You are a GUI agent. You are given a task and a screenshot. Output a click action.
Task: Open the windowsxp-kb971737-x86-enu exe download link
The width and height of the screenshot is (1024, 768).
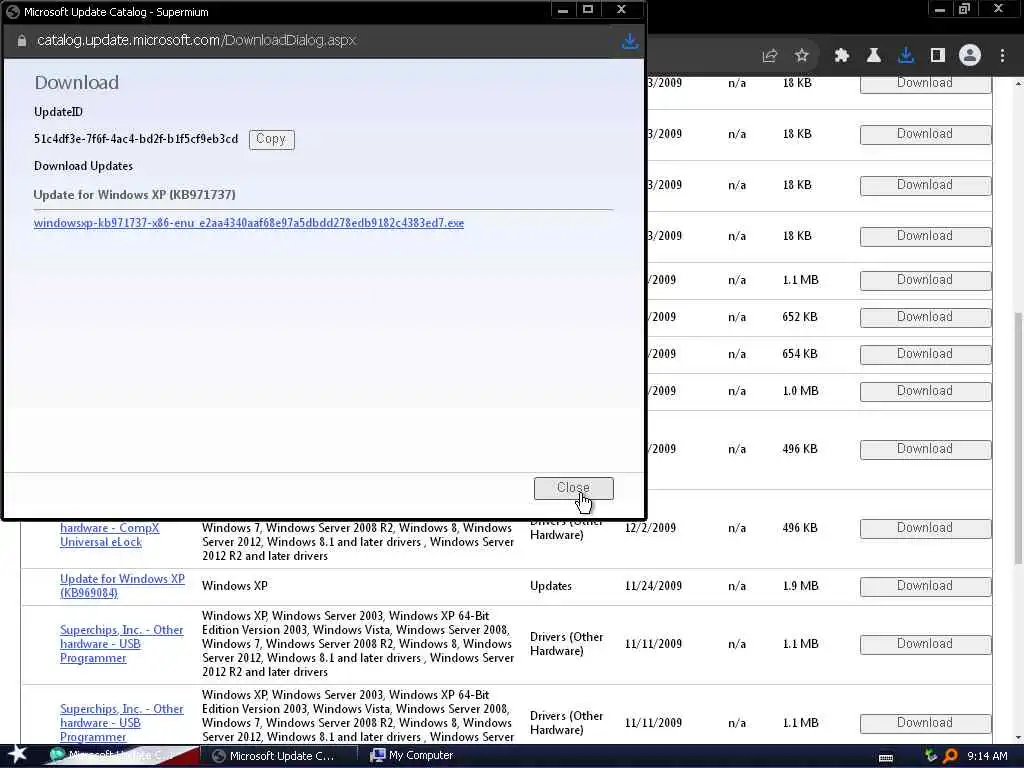point(249,223)
